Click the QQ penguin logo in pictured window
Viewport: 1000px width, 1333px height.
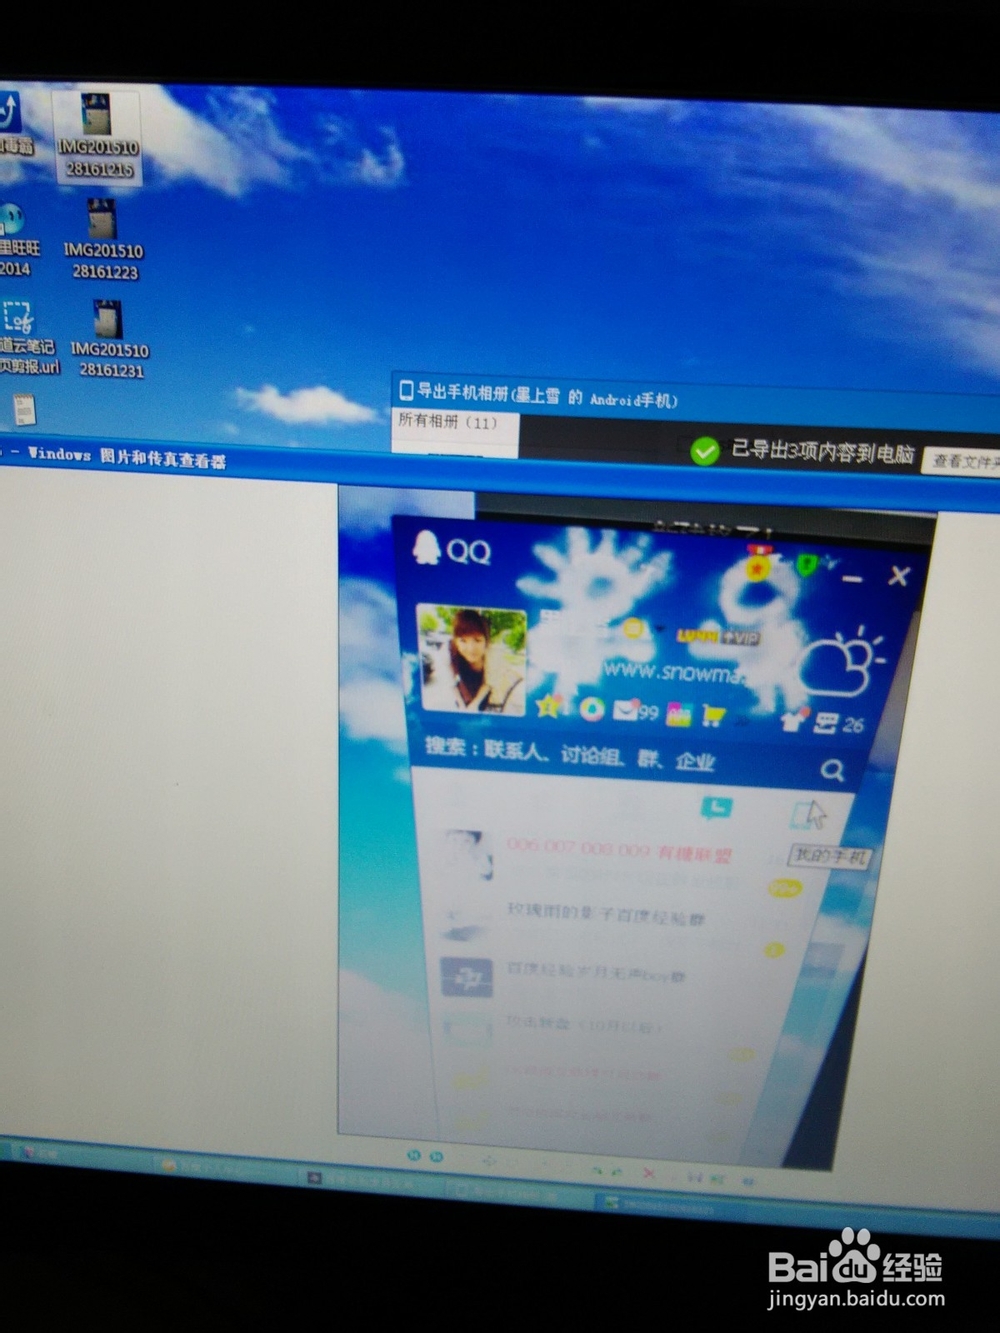pos(427,548)
